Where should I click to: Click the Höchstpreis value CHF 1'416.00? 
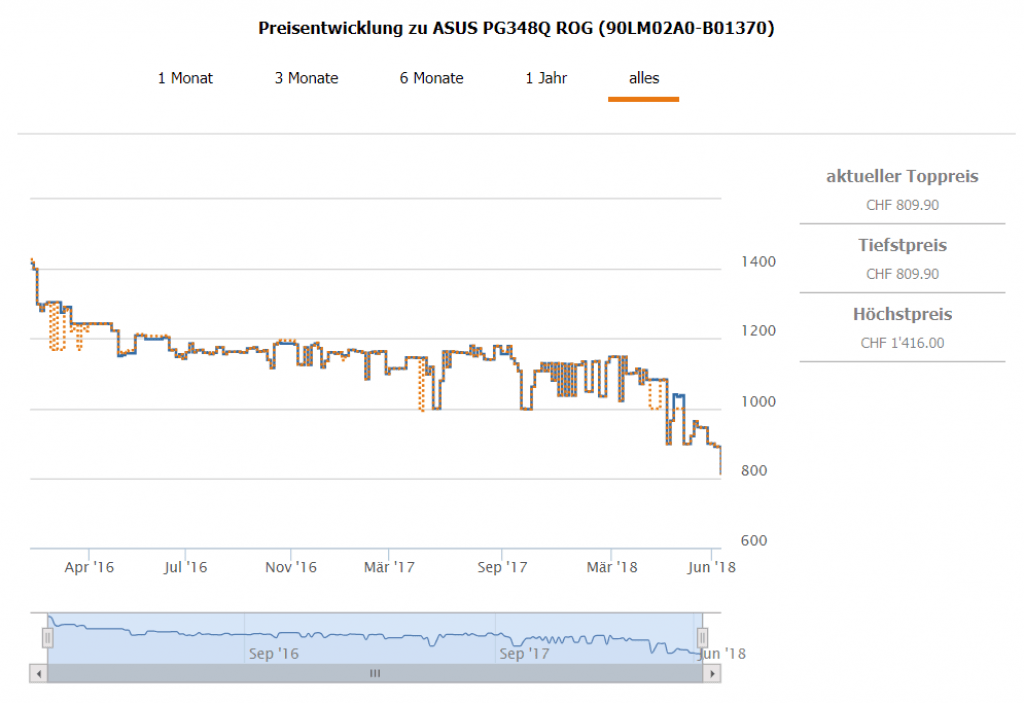(902, 343)
